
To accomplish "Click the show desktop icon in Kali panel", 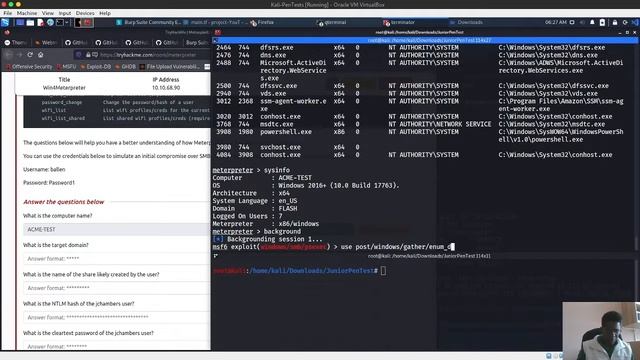I will tap(20, 23).
